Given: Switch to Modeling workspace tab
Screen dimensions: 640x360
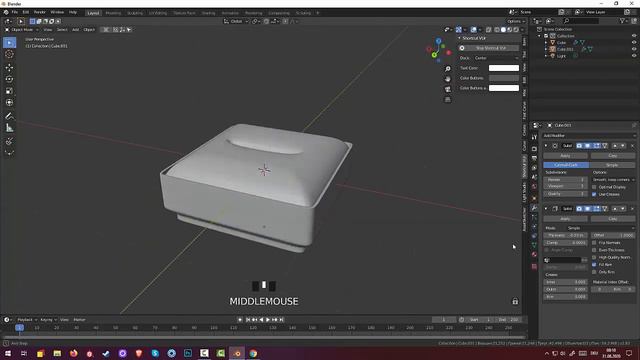Looking at the screenshot, I should [x=113, y=13].
